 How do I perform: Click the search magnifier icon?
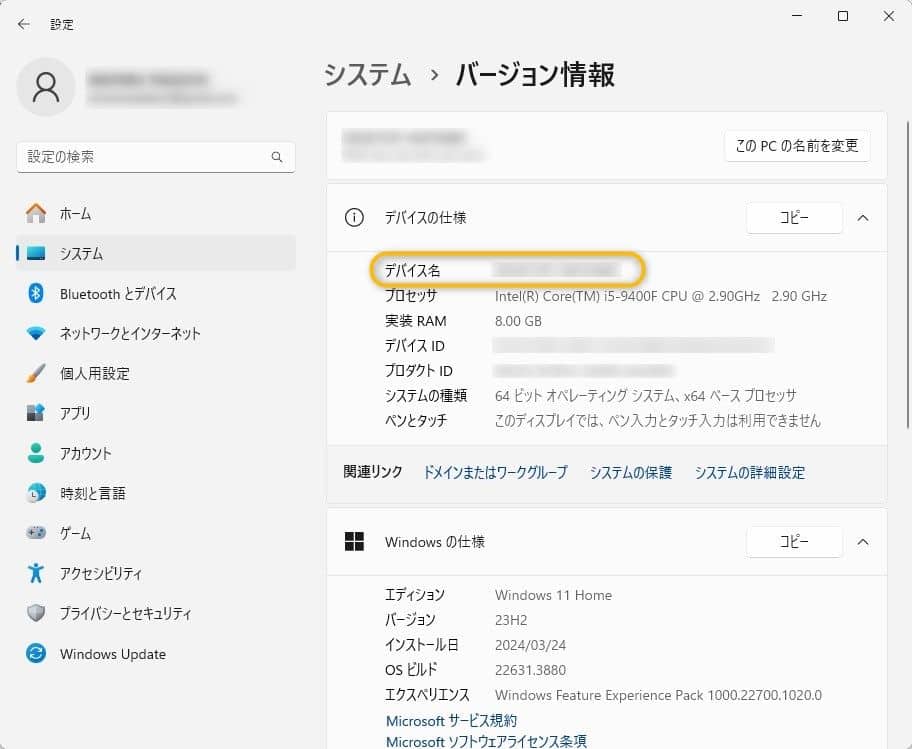[x=277, y=157]
